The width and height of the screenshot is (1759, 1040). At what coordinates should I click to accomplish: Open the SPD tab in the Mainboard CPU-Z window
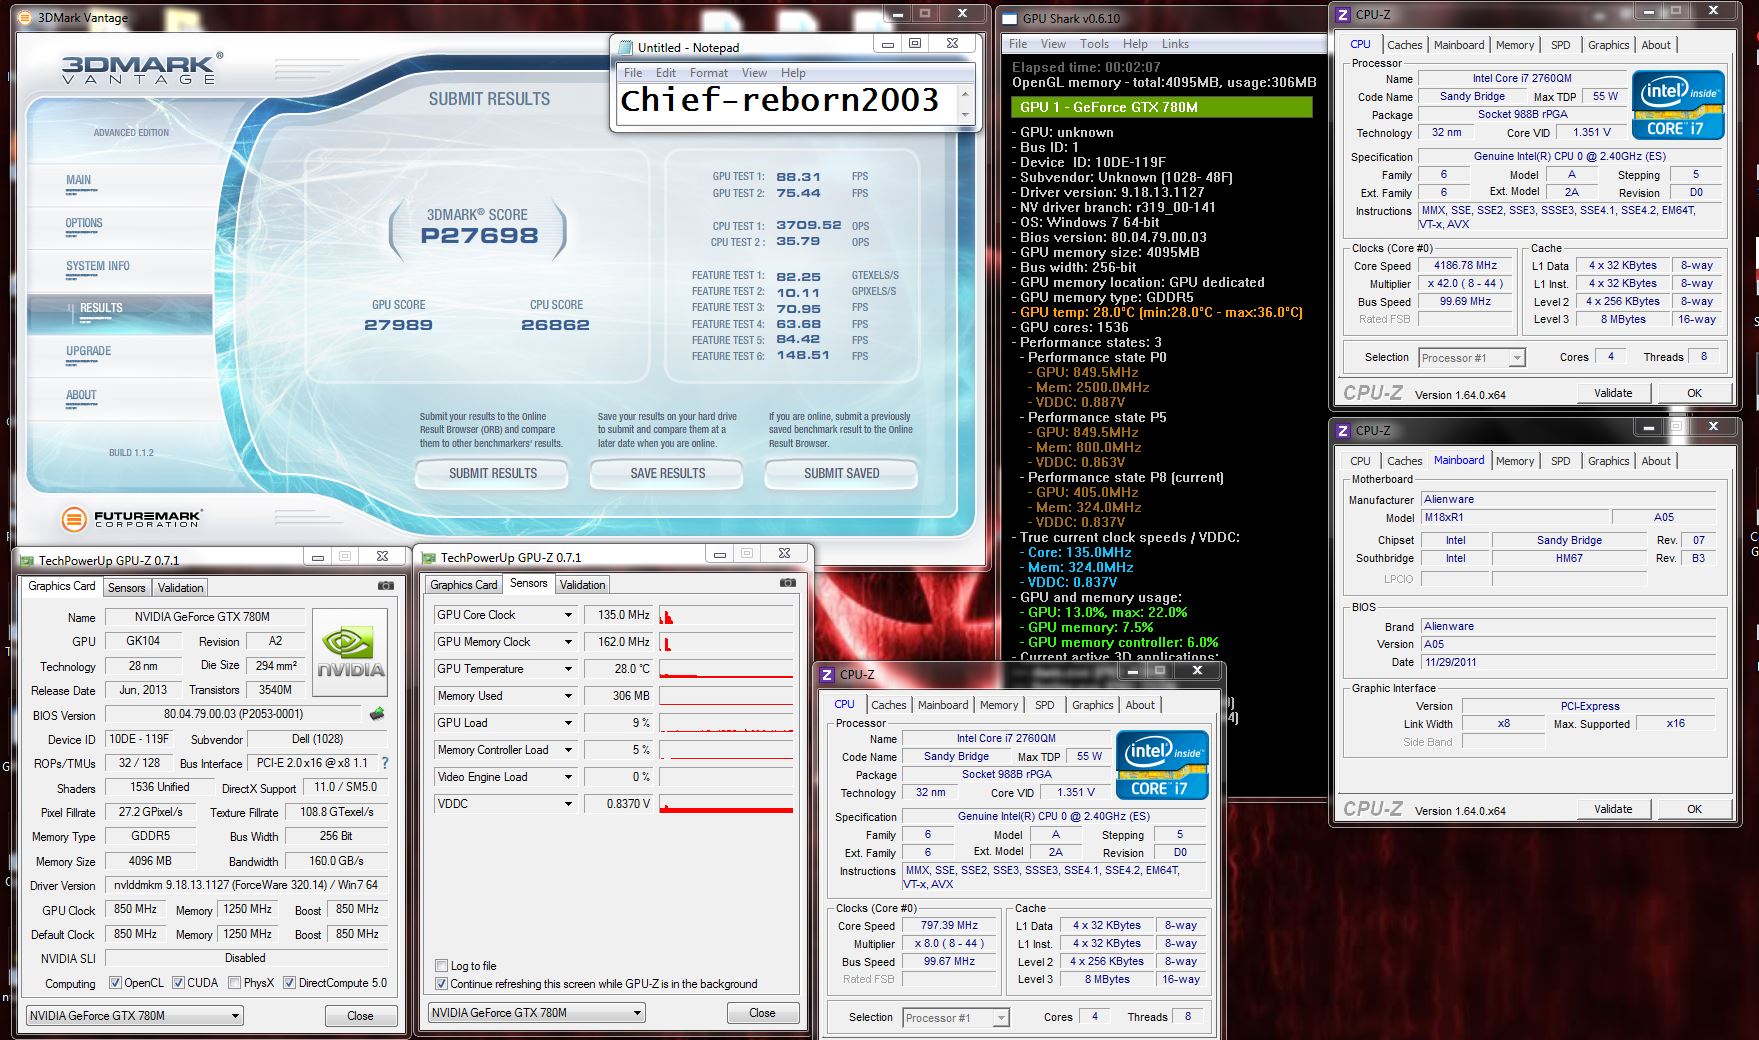coord(1560,461)
